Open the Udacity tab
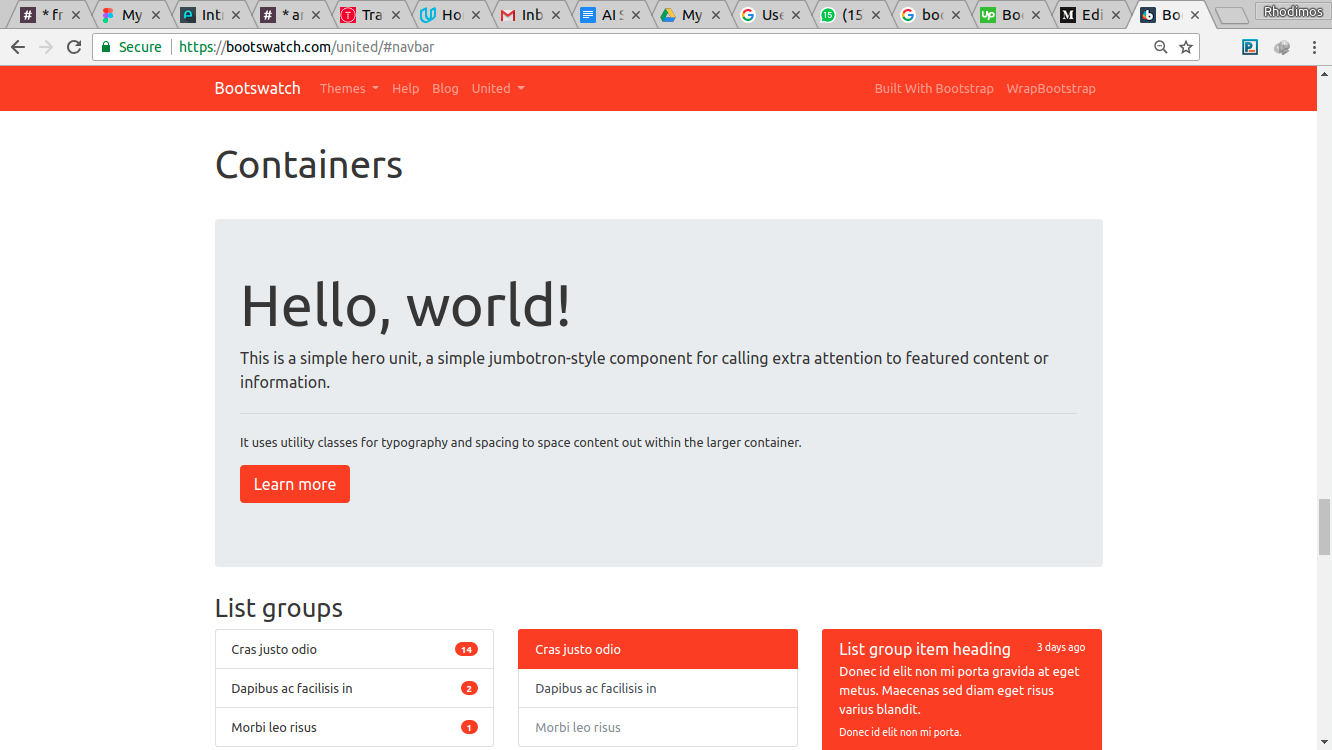1332x750 pixels. tap(448, 14)
